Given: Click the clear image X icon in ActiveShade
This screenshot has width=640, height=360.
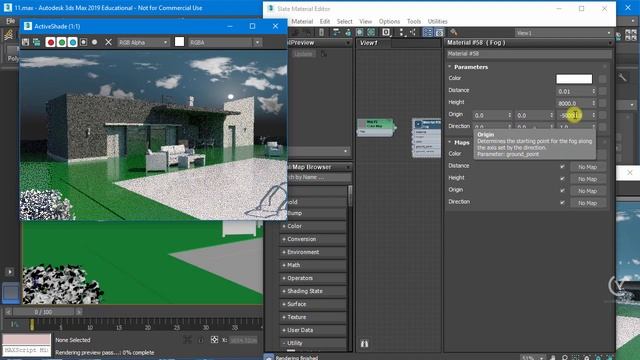Looking at the screenshot, I should pyautogui.click(x=108, y=42).
